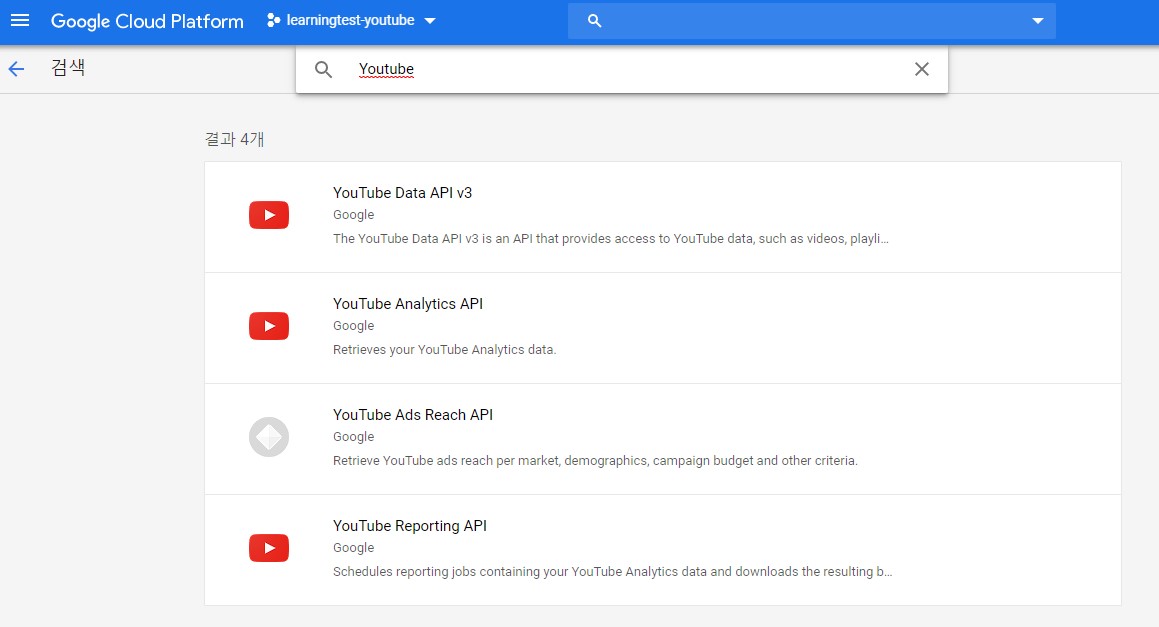Click the gray diamond Ads Reach API icon
This screenshot has height=627, width=1159.
click(x=269, y=437)
